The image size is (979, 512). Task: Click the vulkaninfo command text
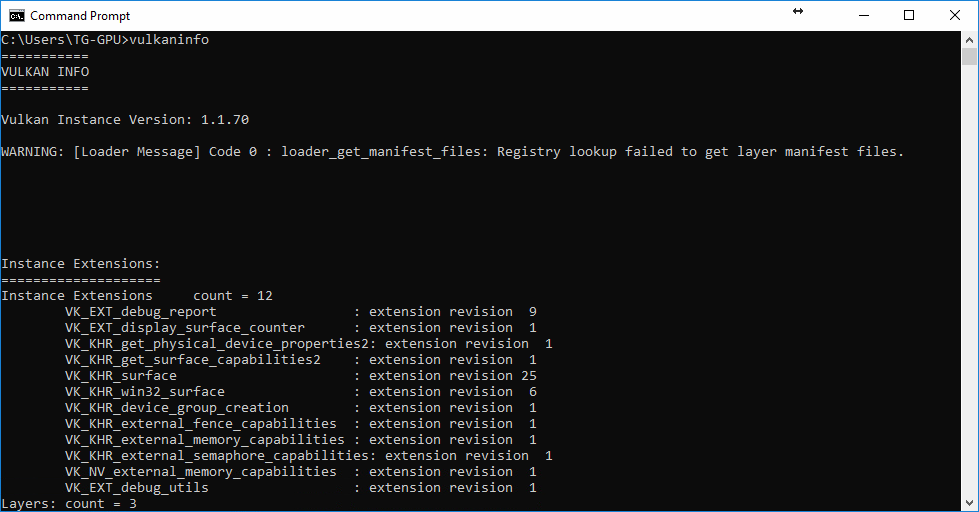pos(169,39)
